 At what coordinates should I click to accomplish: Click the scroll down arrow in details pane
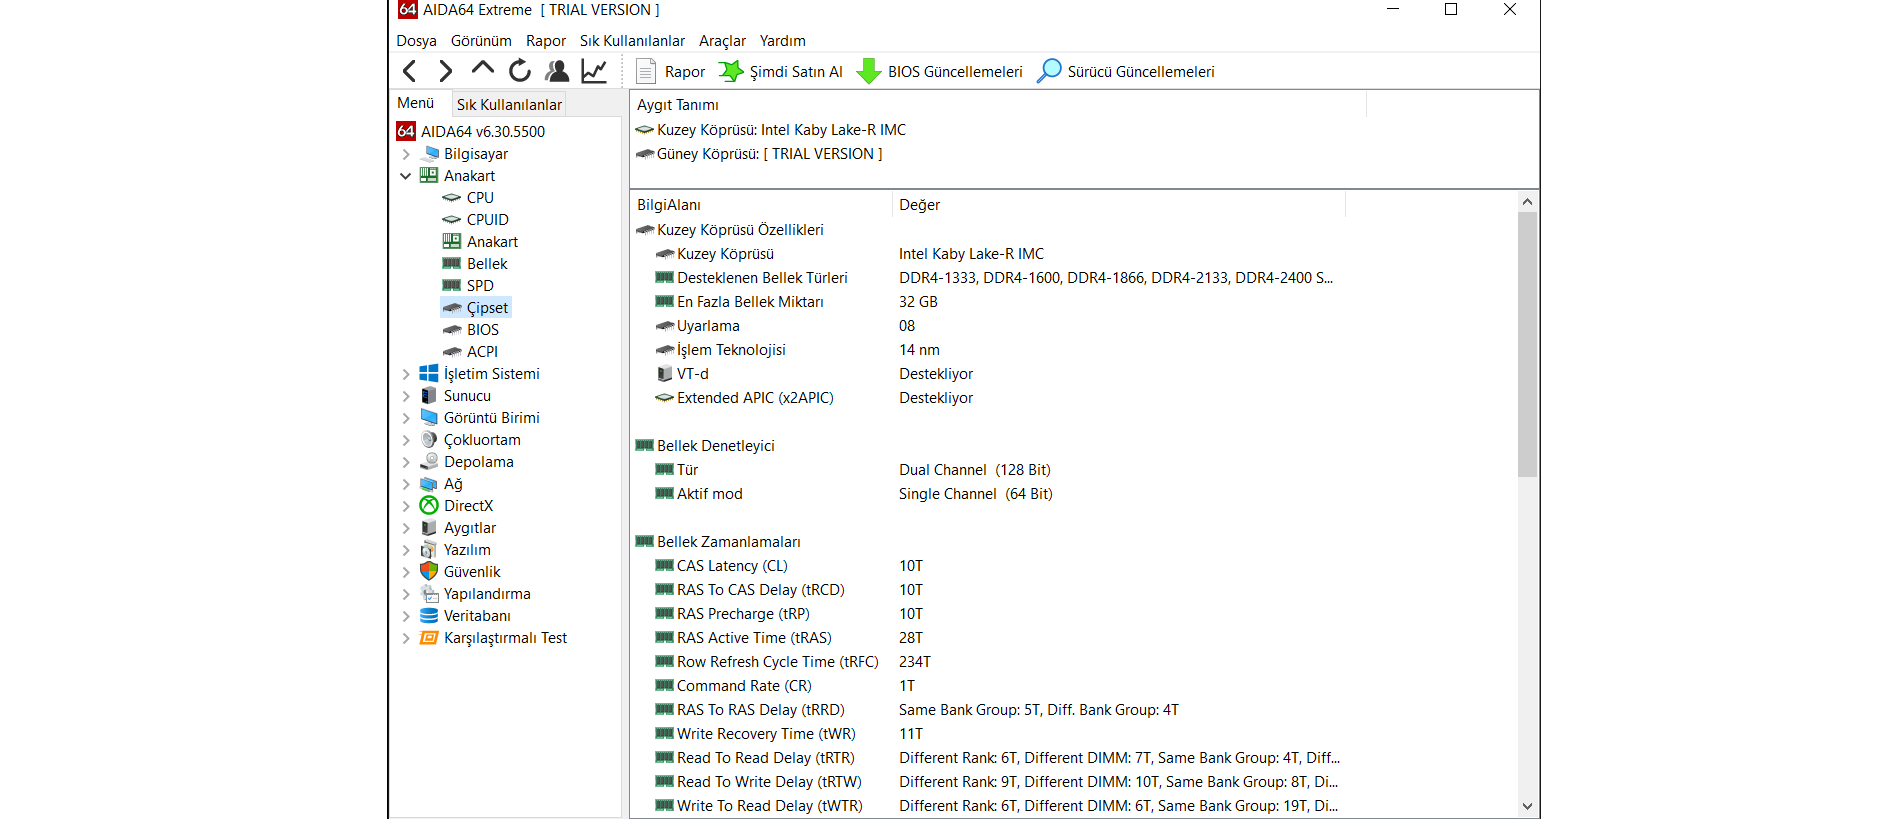click(1527, 806)
